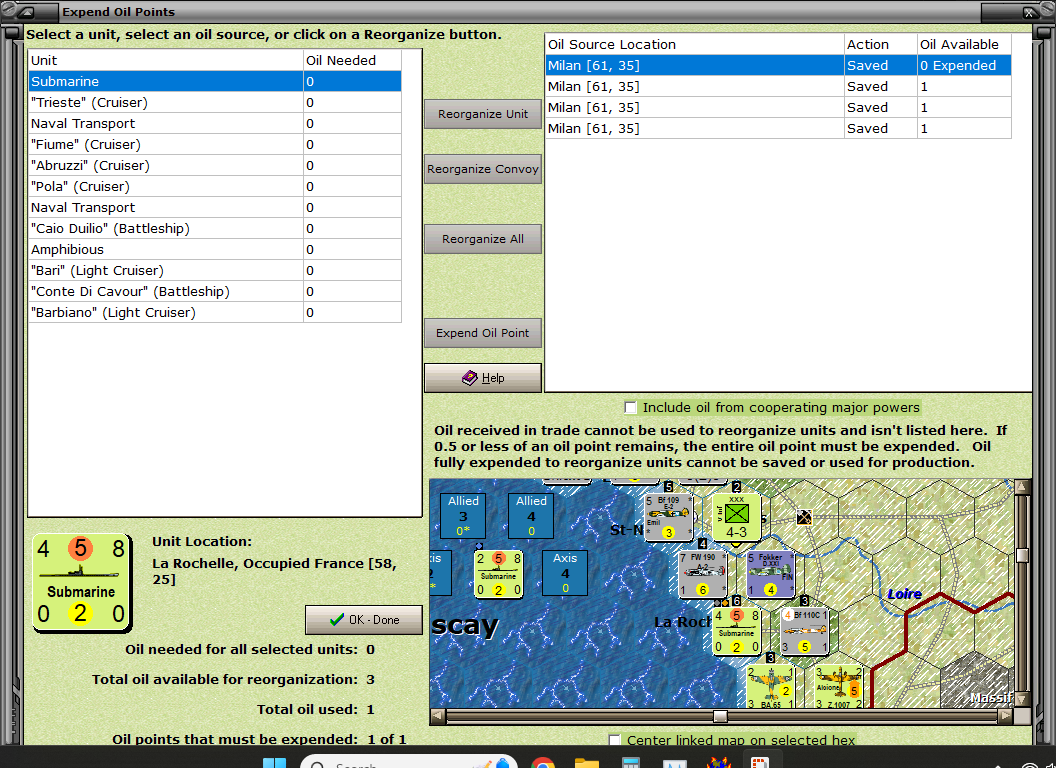Click the Unit column header
1056x768 pixels.
pyautogui.click(x=166, y=60)
